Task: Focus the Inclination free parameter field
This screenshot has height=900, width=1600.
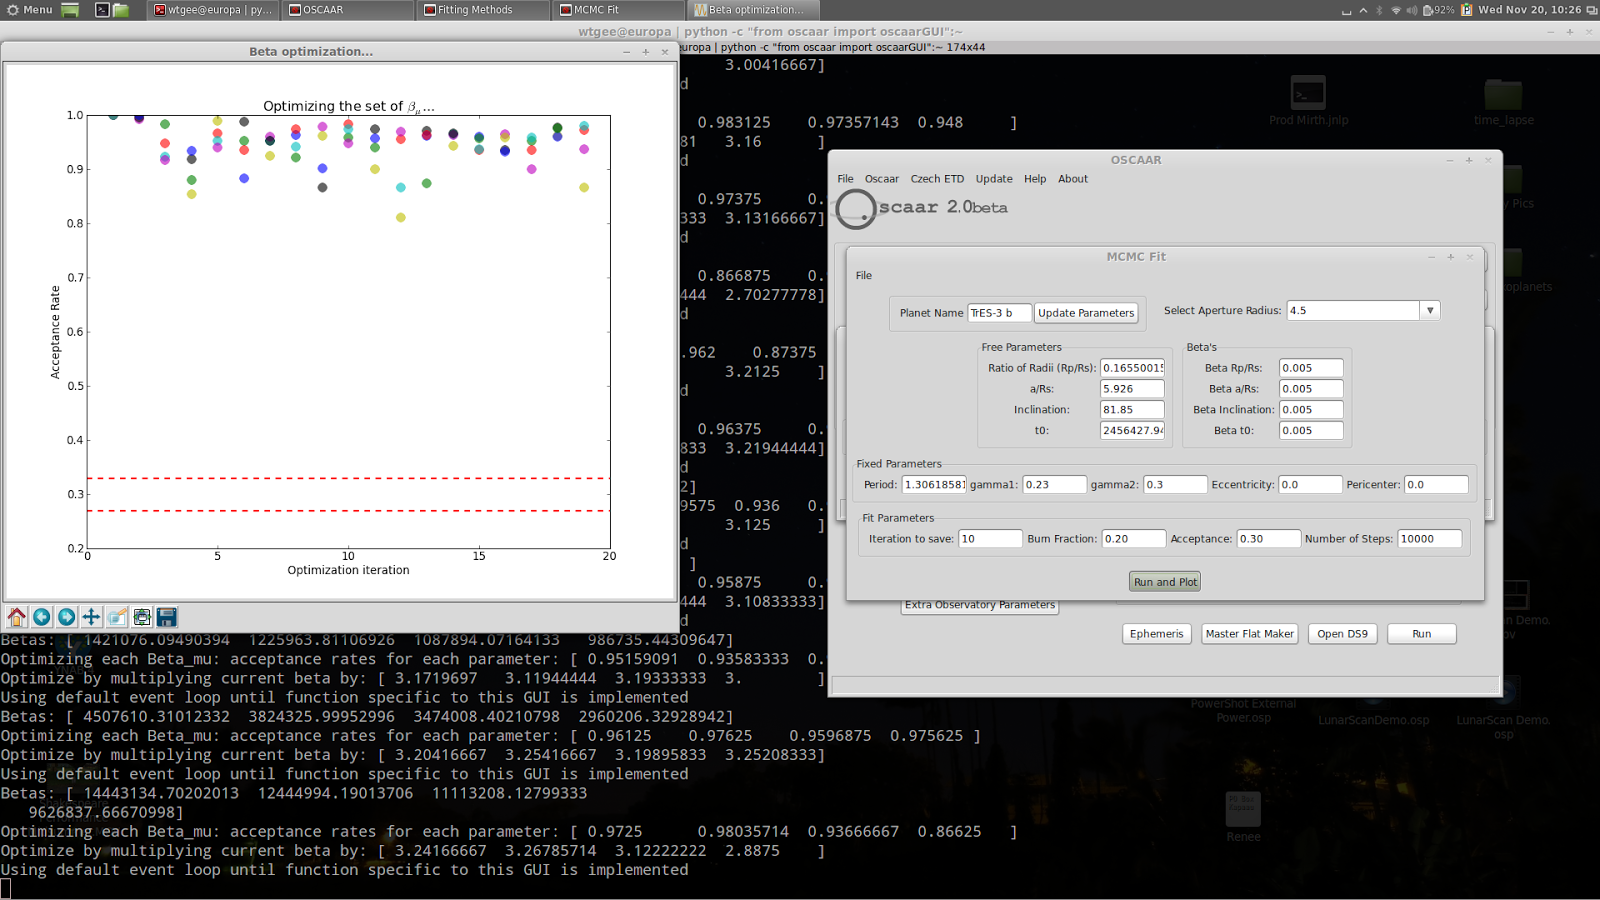Action: pyautogui.click(x=1132, y=410)
